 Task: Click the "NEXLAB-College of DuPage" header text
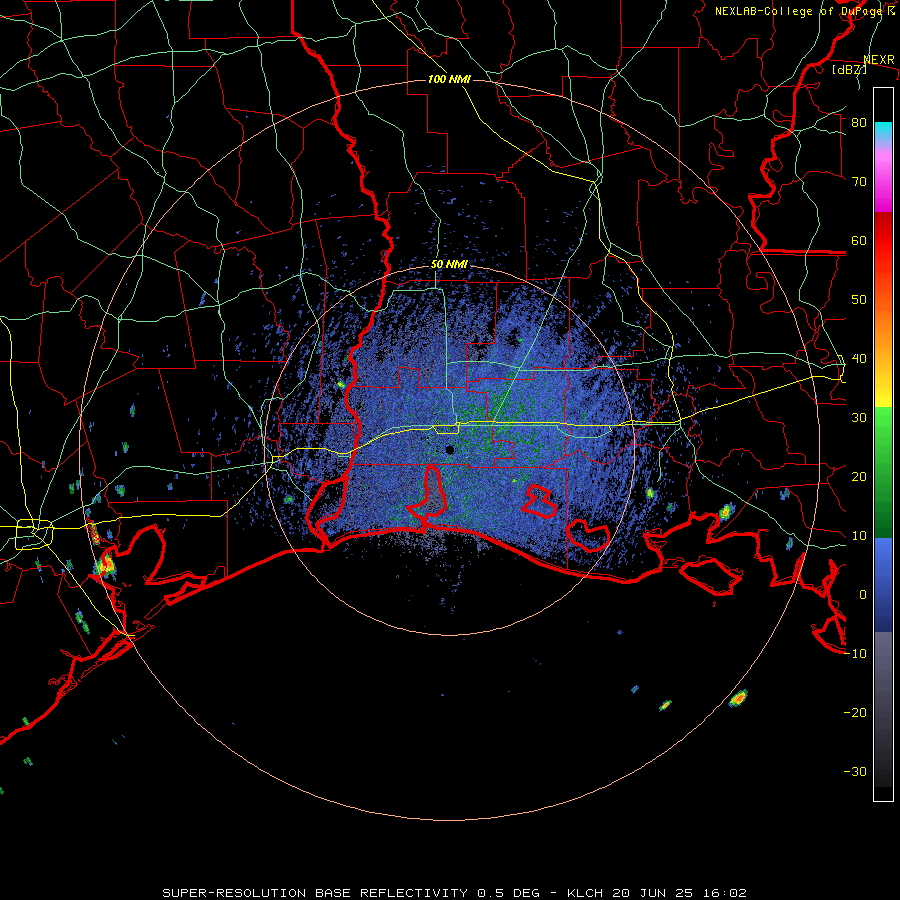point(800,11)
